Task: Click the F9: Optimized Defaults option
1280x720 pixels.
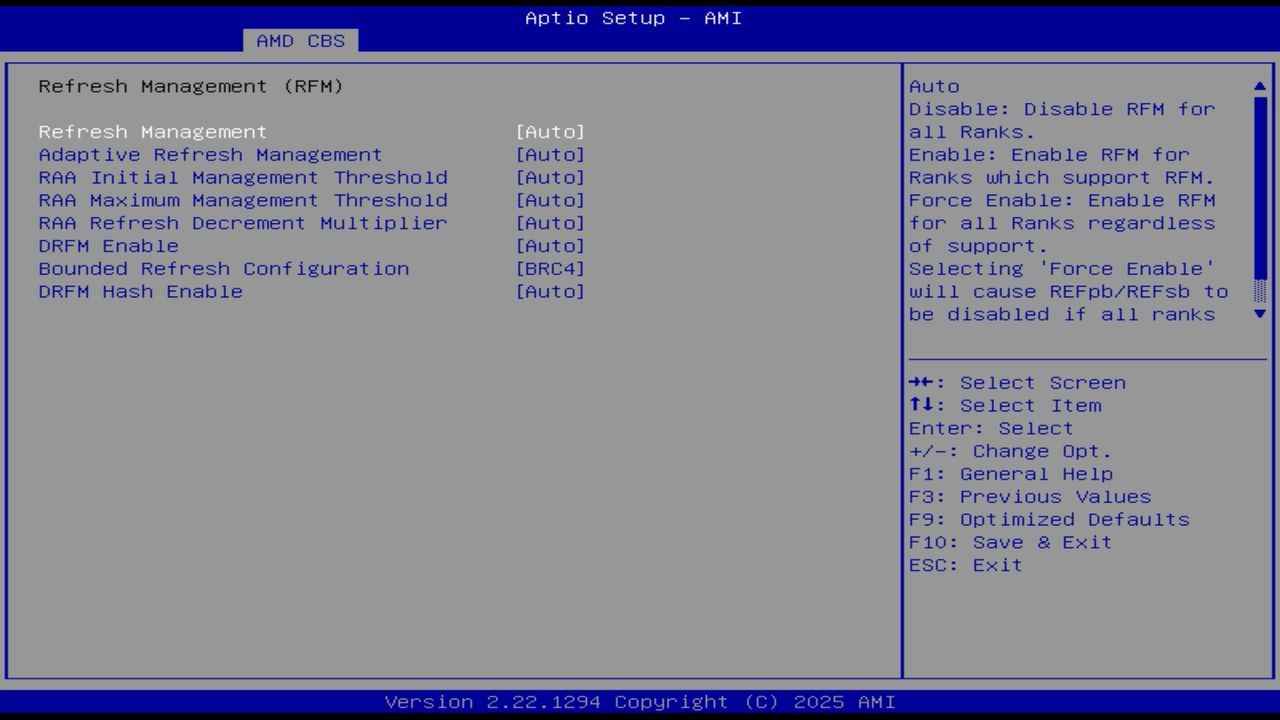Action: (1048, 519)
